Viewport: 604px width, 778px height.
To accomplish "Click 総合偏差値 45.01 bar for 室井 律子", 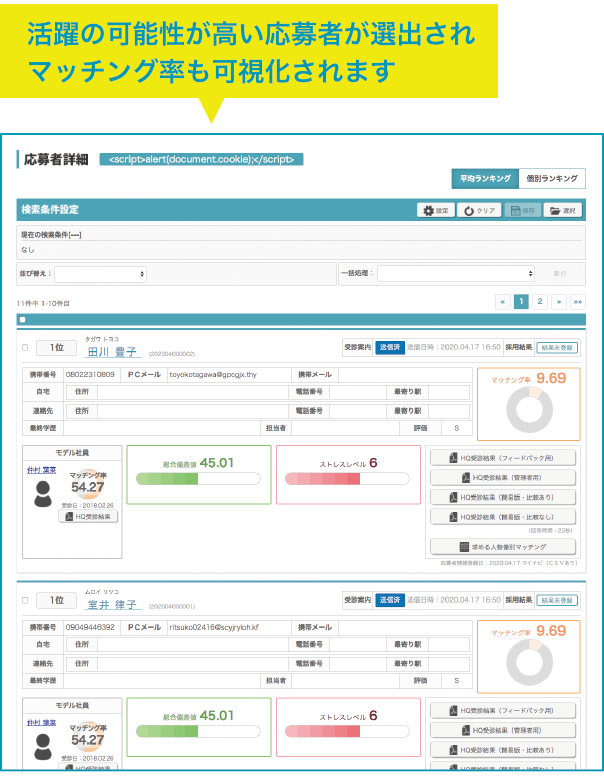I will pos(199,731).
